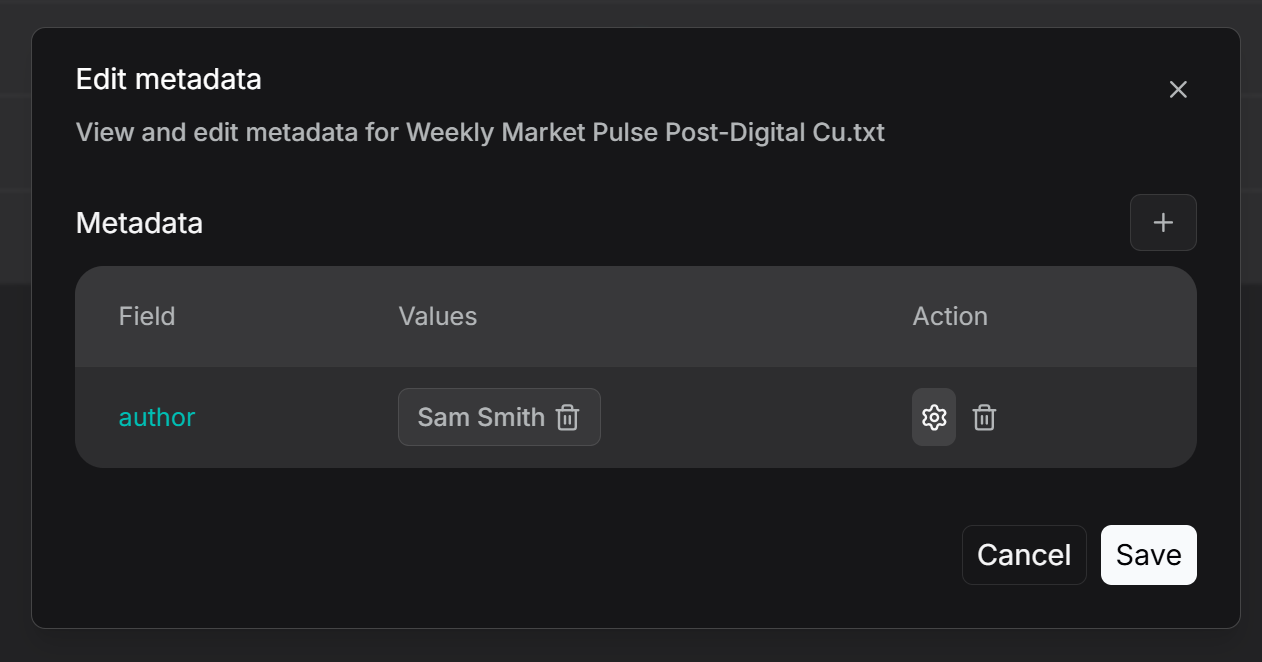Add a new metadata field with plus button
The height and width of the screenshot is (662, 1262).
[1163, 222]
